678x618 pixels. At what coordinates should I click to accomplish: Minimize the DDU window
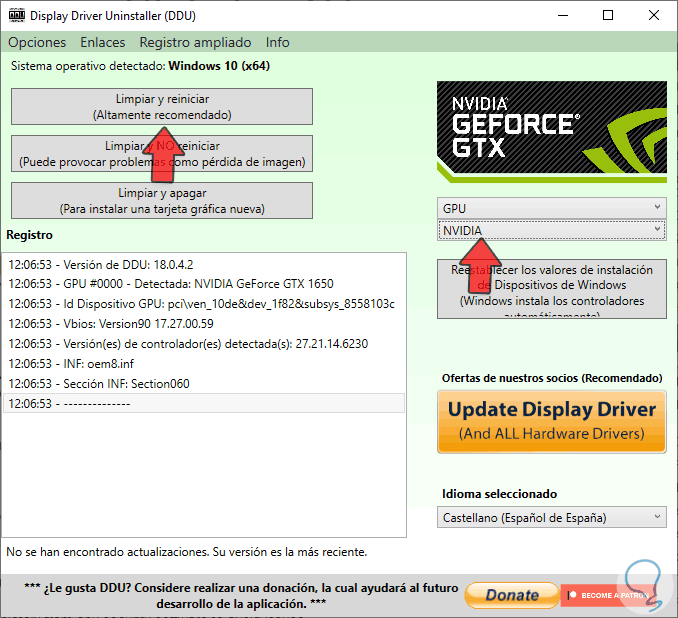click(563, 16)
